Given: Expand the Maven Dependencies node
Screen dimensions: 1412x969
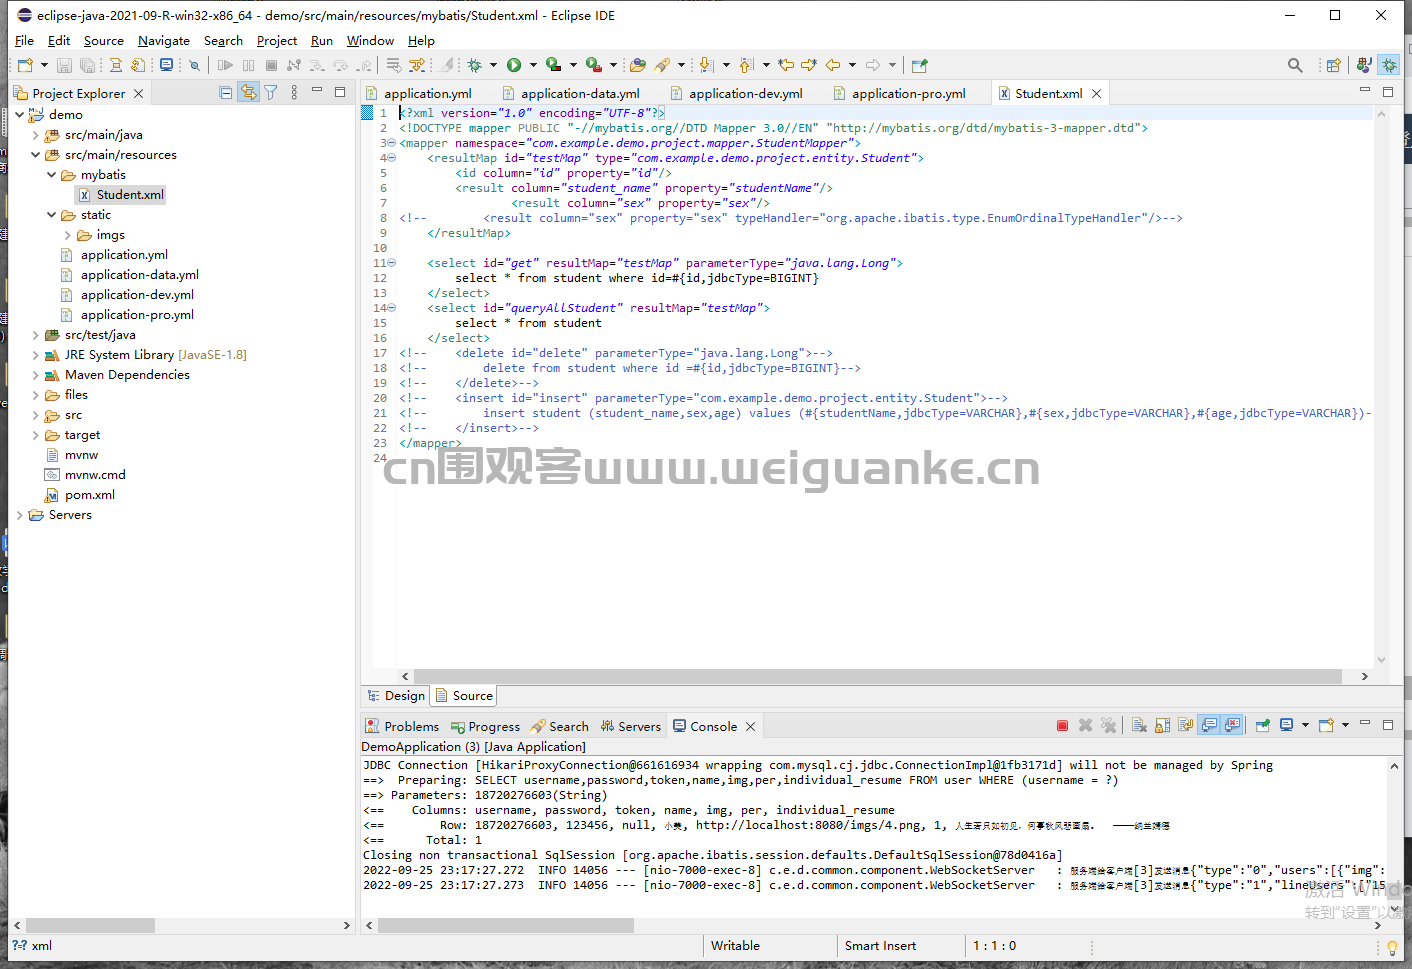Looking at the screenshot, I should [36, 375].
